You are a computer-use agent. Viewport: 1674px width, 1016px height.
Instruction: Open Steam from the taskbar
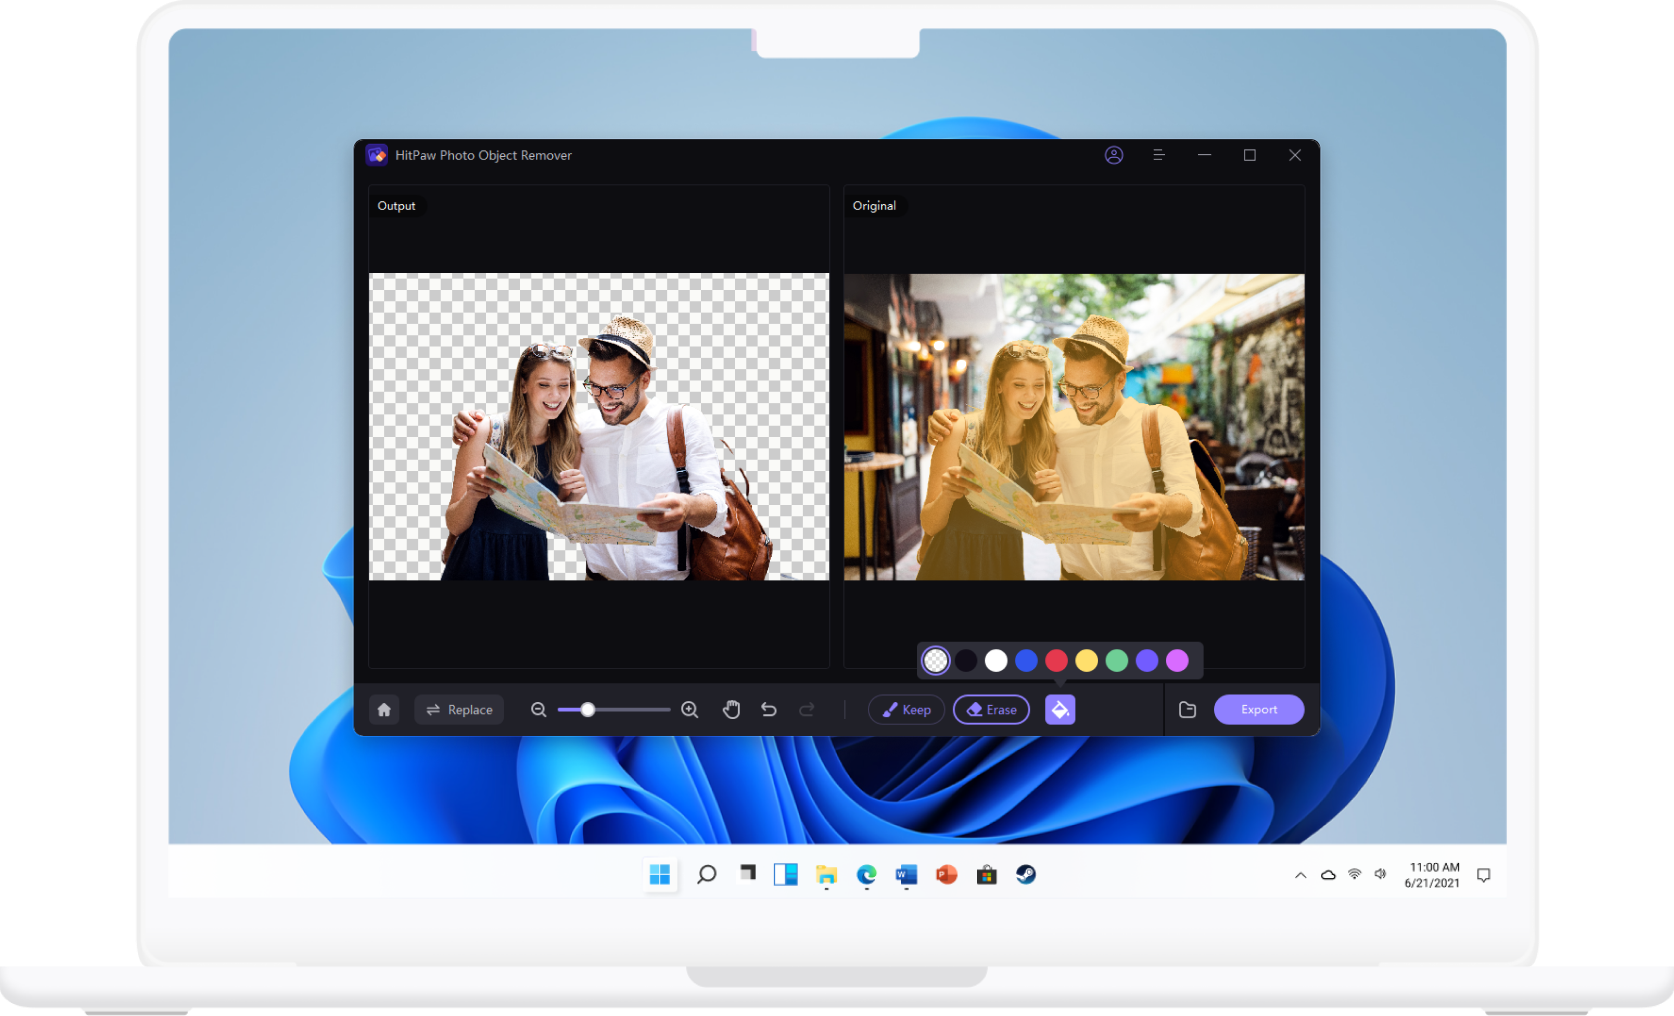(x=1026, y=875)
